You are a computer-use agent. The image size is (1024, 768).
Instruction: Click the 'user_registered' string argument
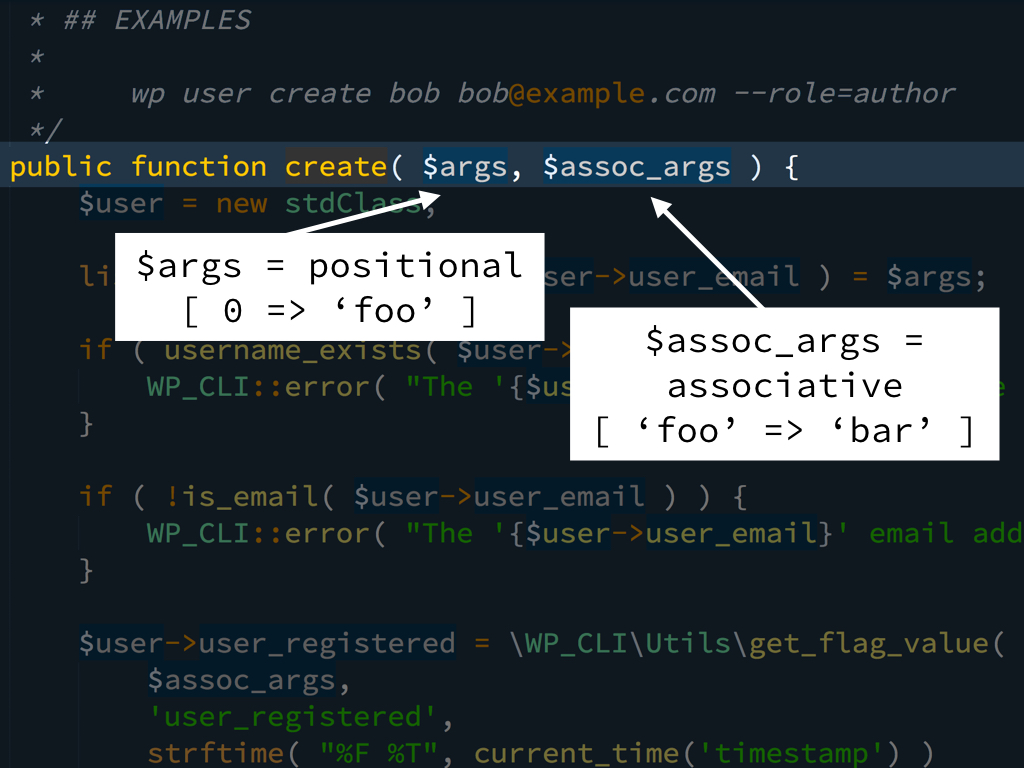click(x=292, y=716)
